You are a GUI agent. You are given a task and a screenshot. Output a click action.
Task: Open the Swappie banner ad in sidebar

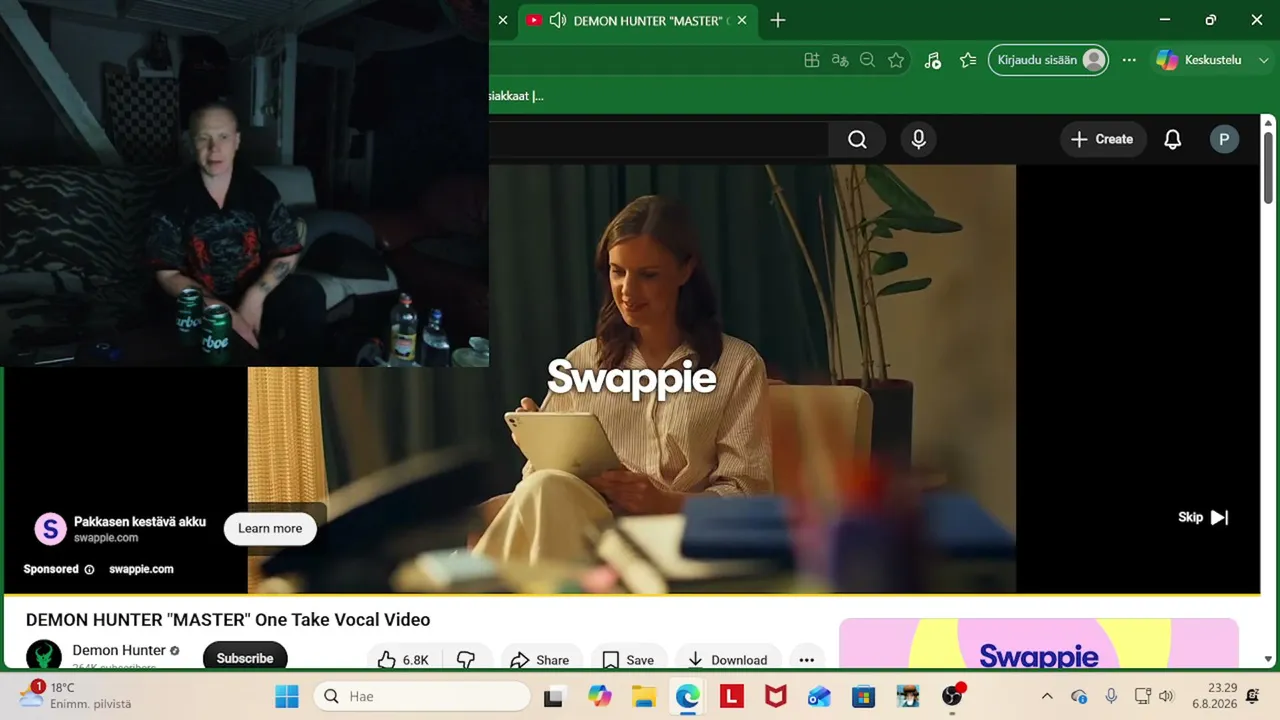pos(1039,644)
